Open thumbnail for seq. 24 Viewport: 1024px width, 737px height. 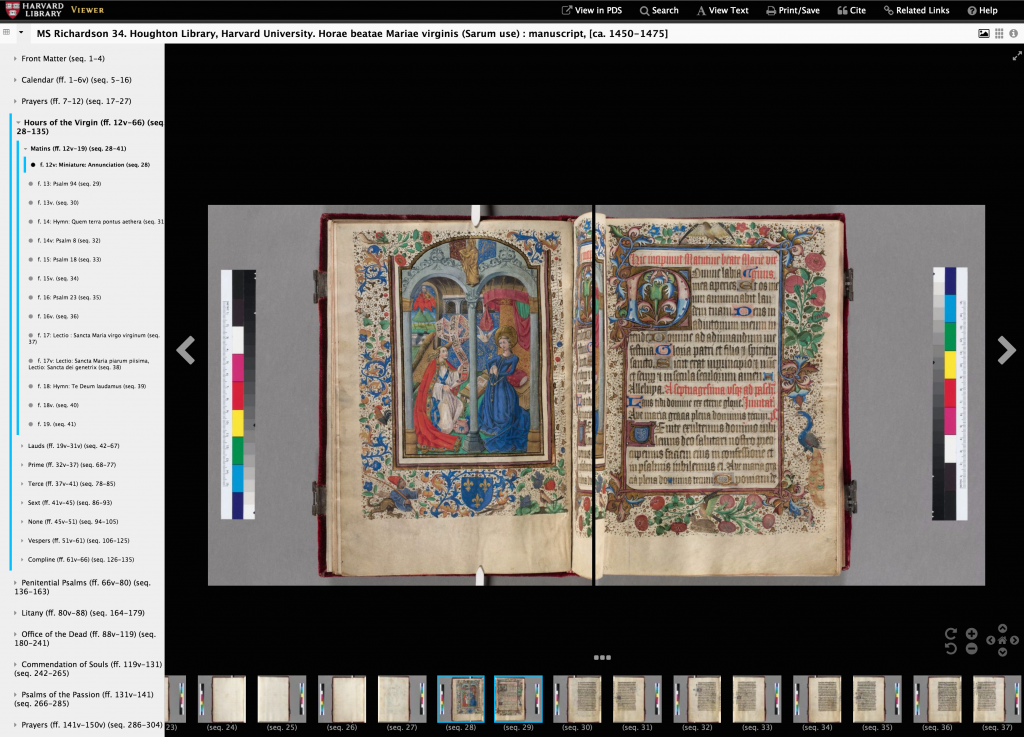click(x=222, y=698)
